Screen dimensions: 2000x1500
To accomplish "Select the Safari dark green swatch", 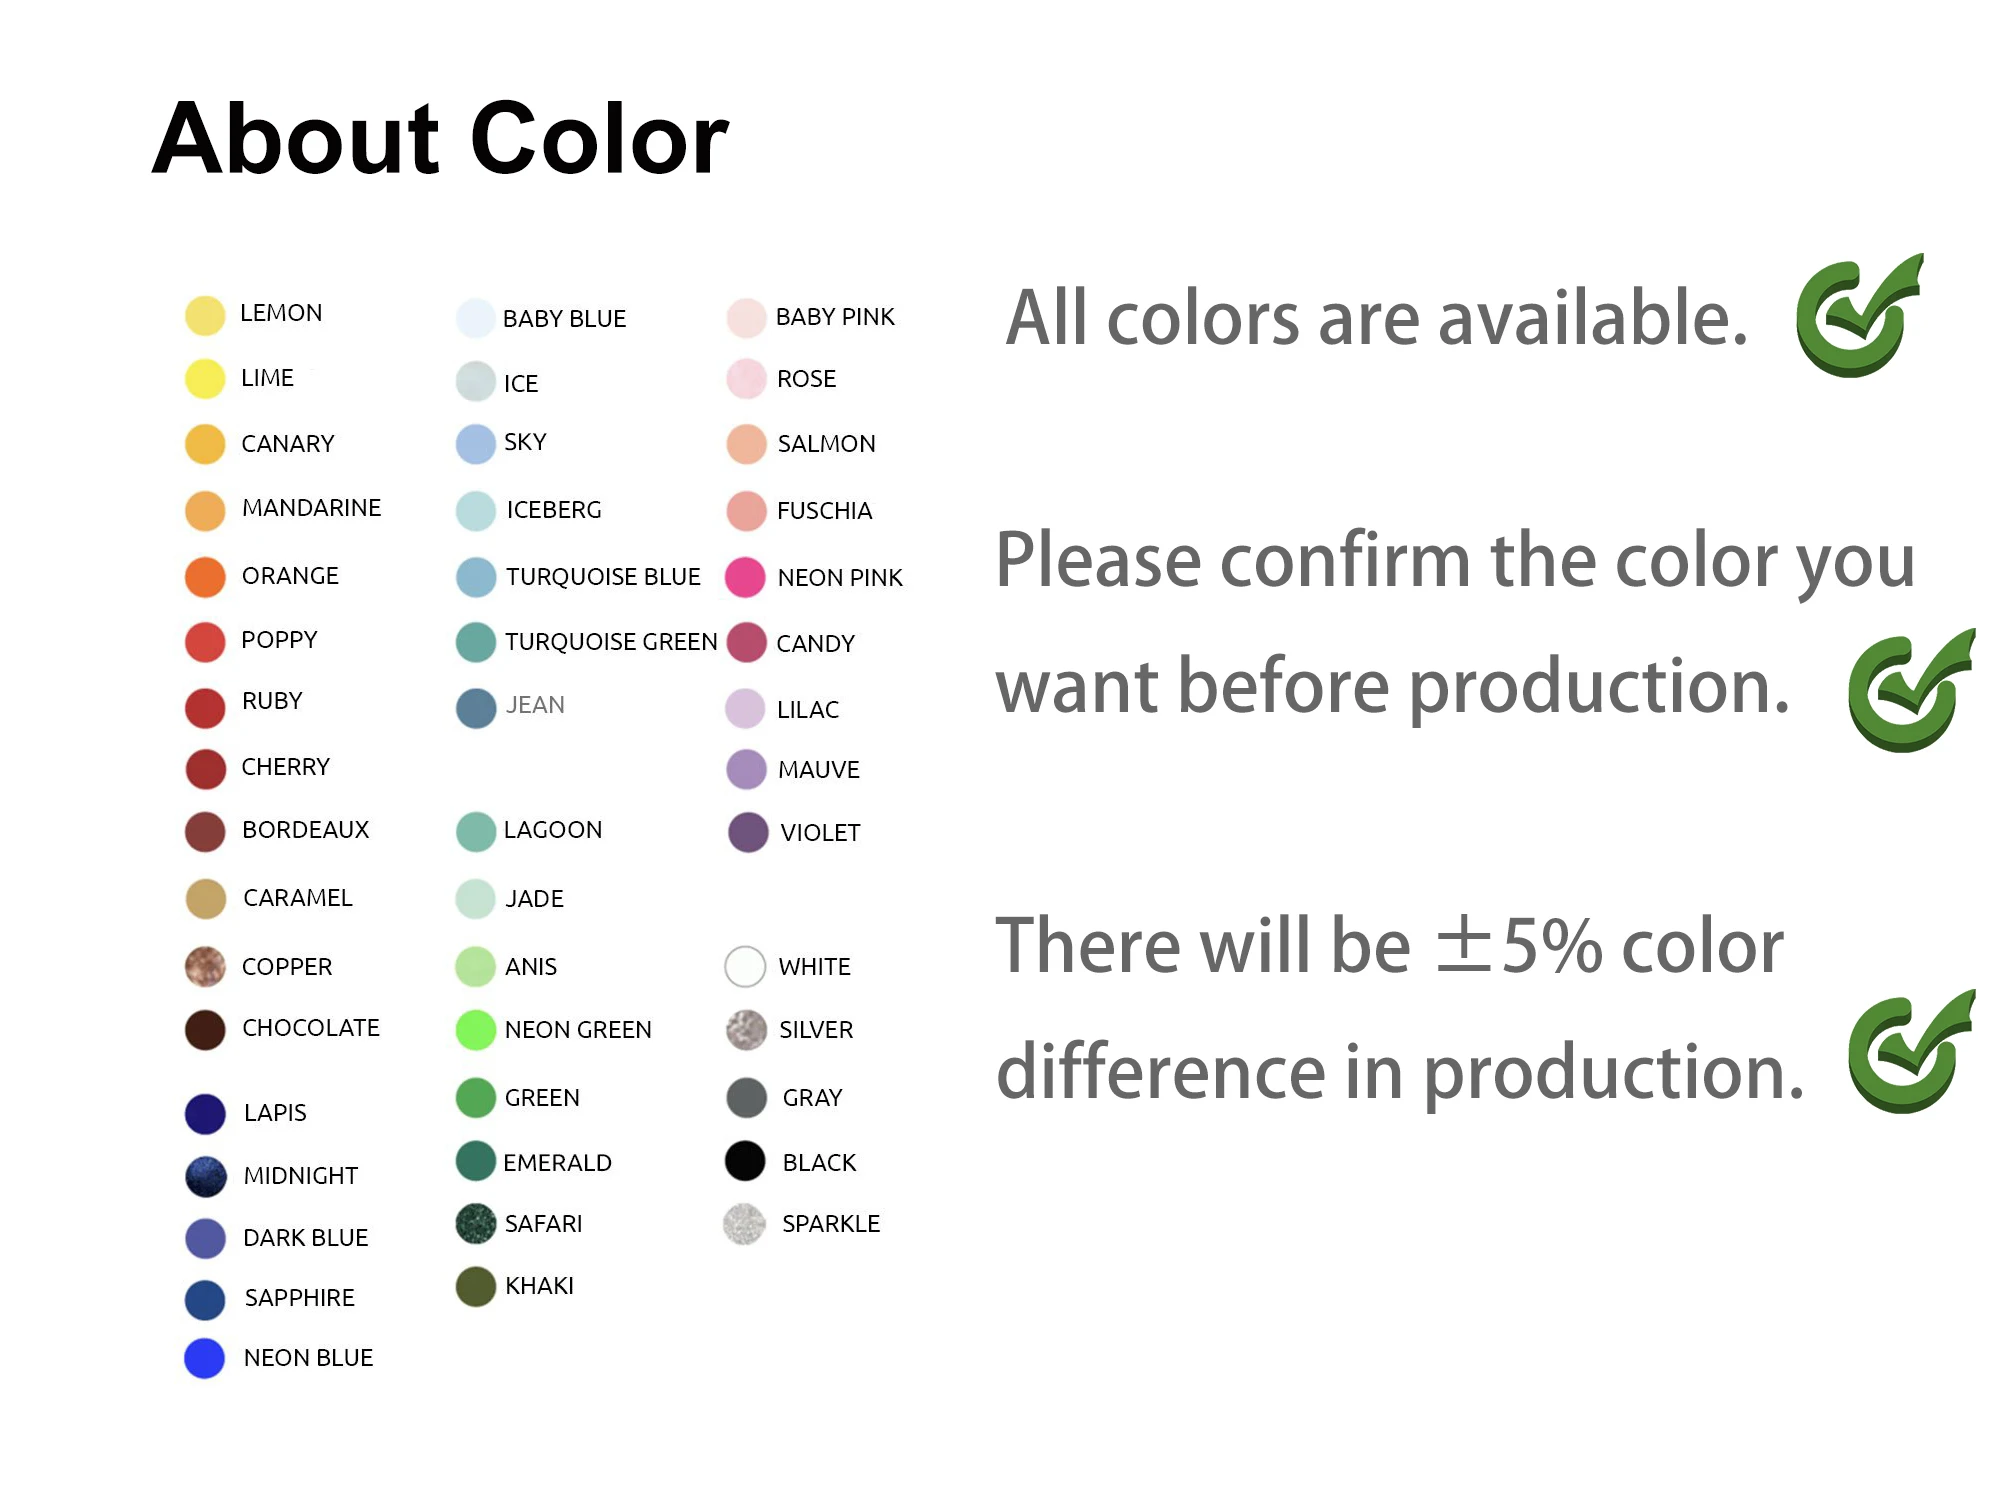I will coord(476,1223).
